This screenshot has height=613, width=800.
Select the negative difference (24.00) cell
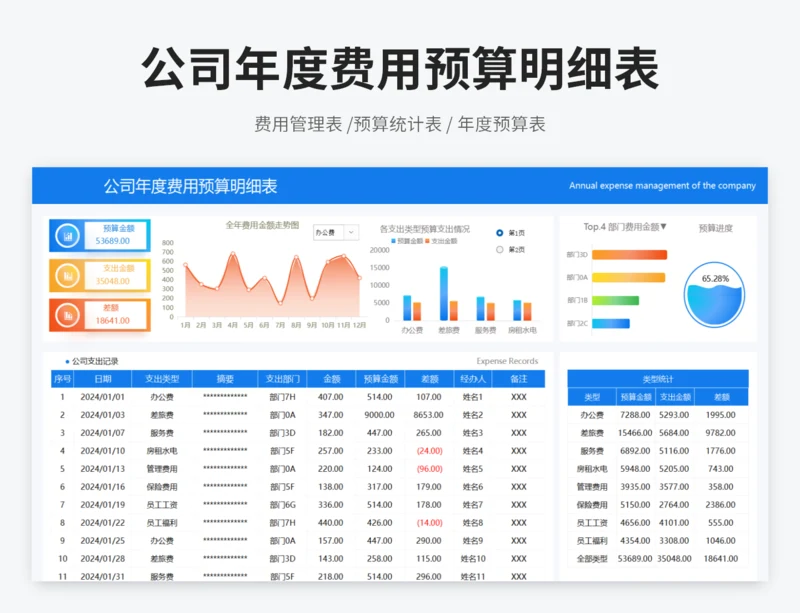pyautogui.click(x=430, y=451)
